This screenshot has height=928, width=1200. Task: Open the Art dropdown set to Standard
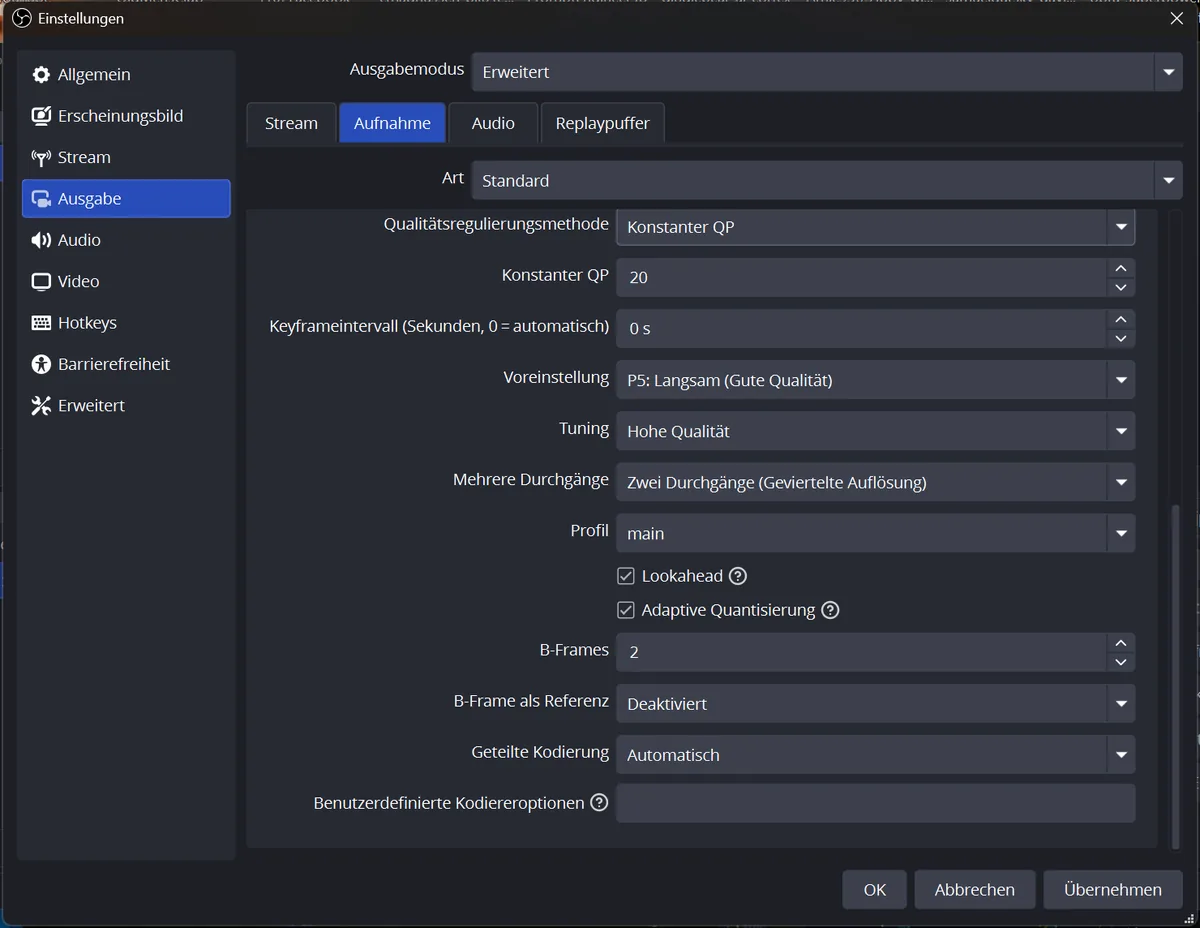point(827,181)
